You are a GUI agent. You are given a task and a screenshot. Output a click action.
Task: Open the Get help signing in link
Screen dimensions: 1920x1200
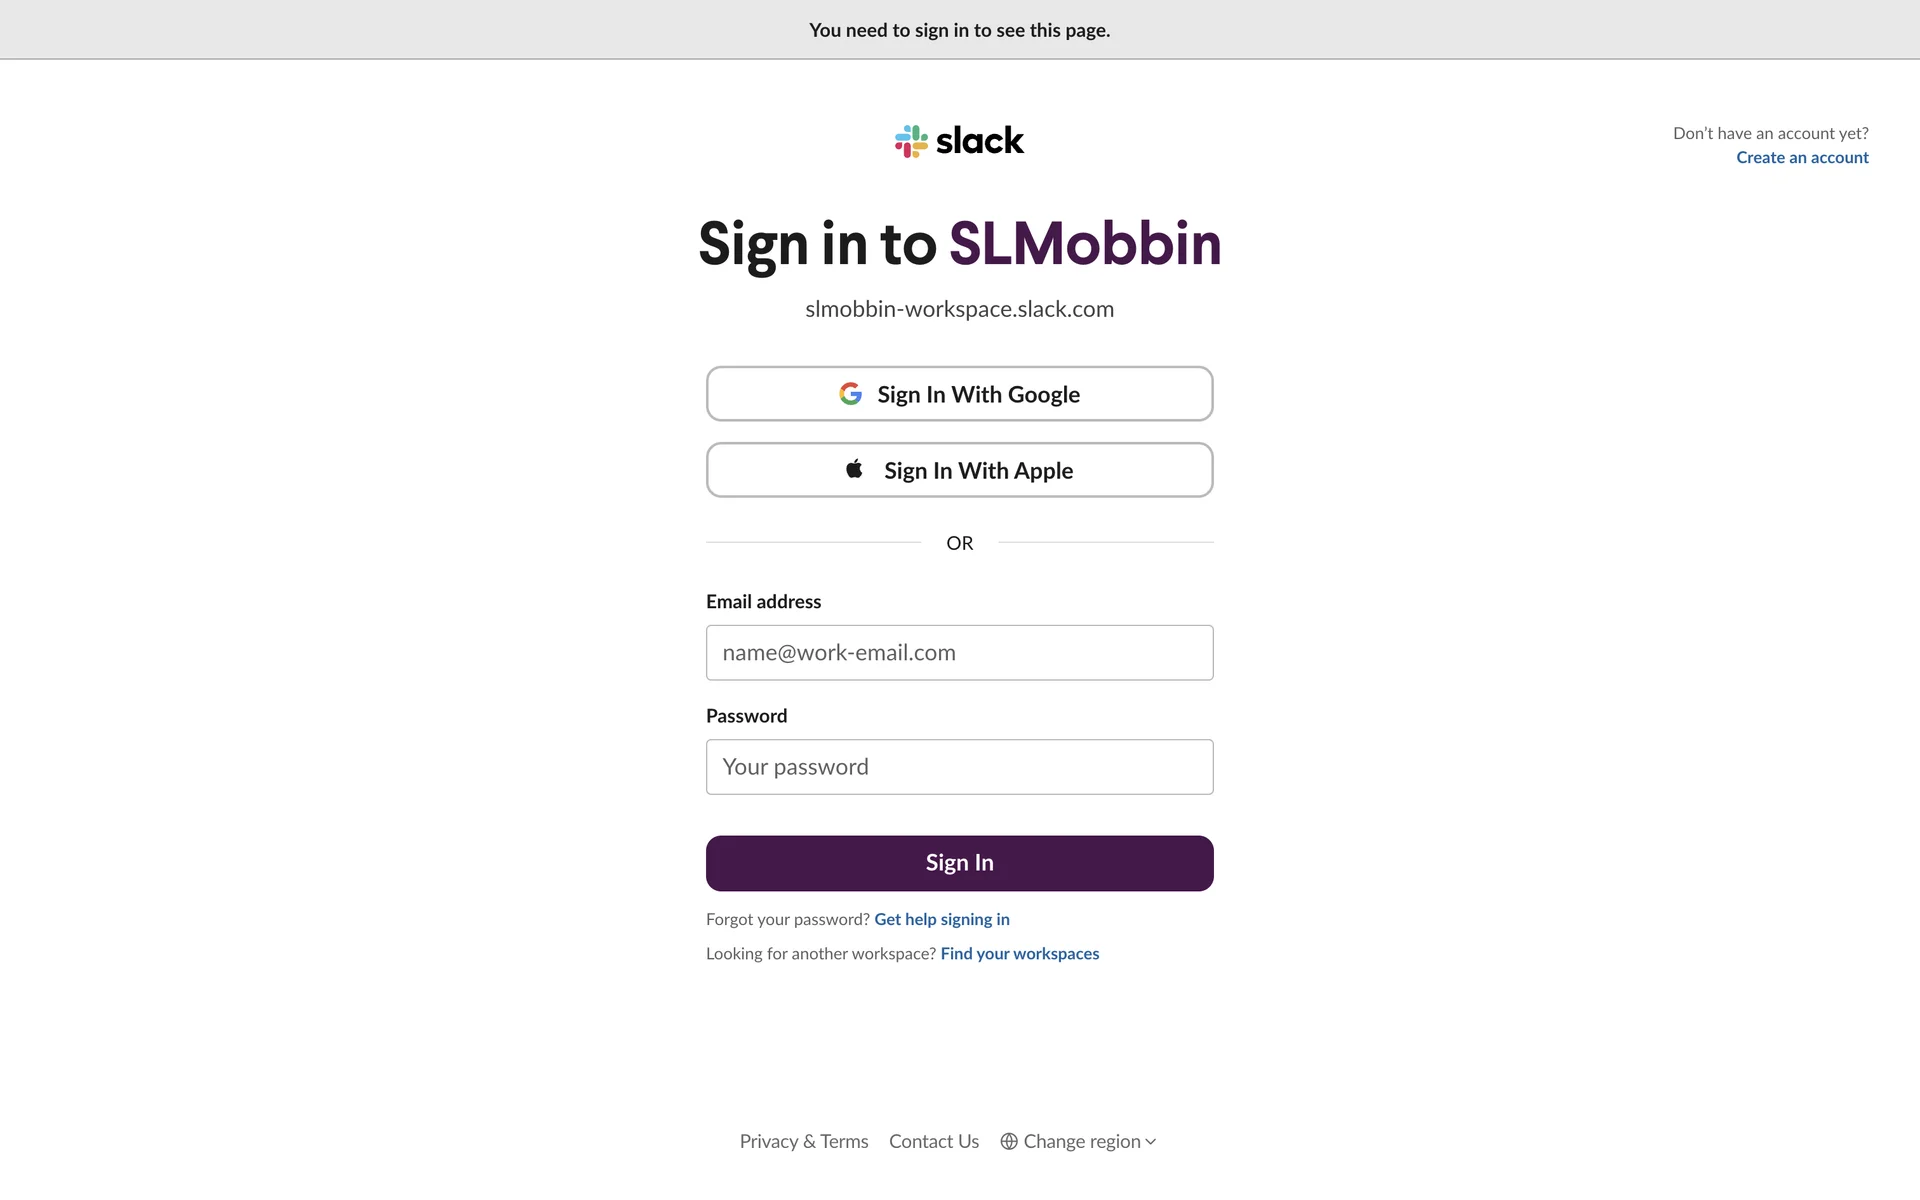click(x=941, y=919)
